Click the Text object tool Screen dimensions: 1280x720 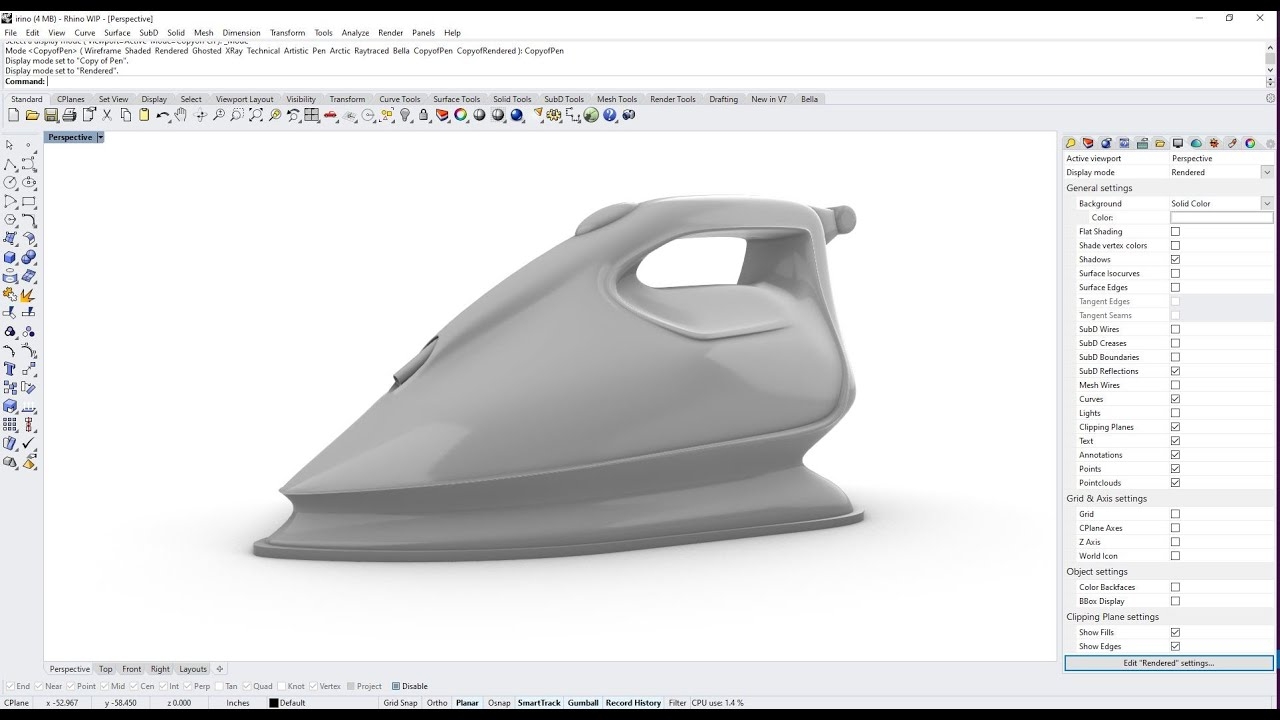click(10, 369)
